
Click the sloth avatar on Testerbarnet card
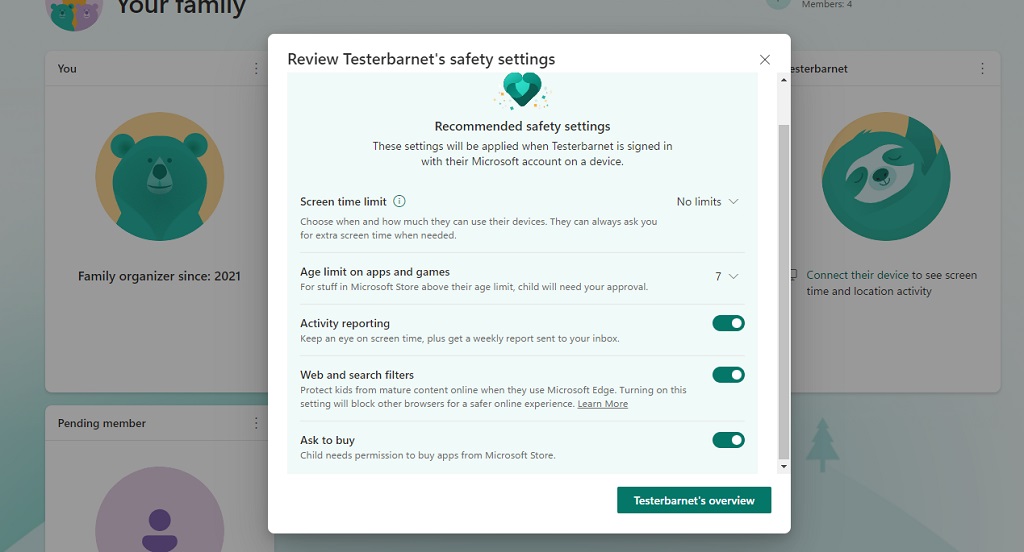tap(886, 176)
